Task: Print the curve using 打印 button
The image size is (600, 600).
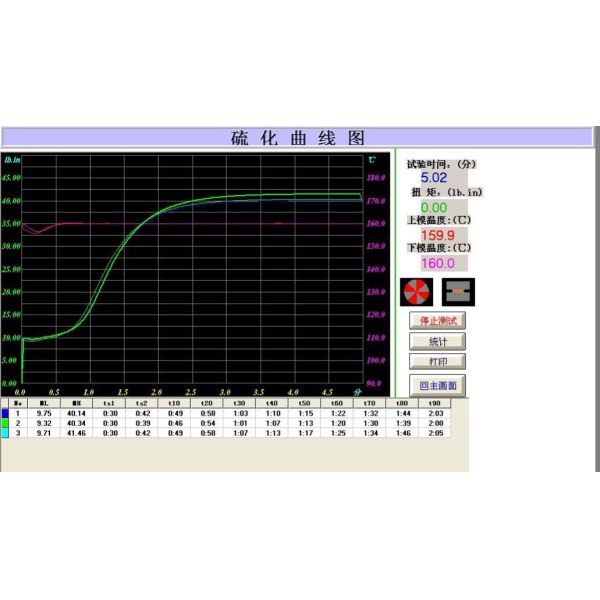Action: coord(437,361)
